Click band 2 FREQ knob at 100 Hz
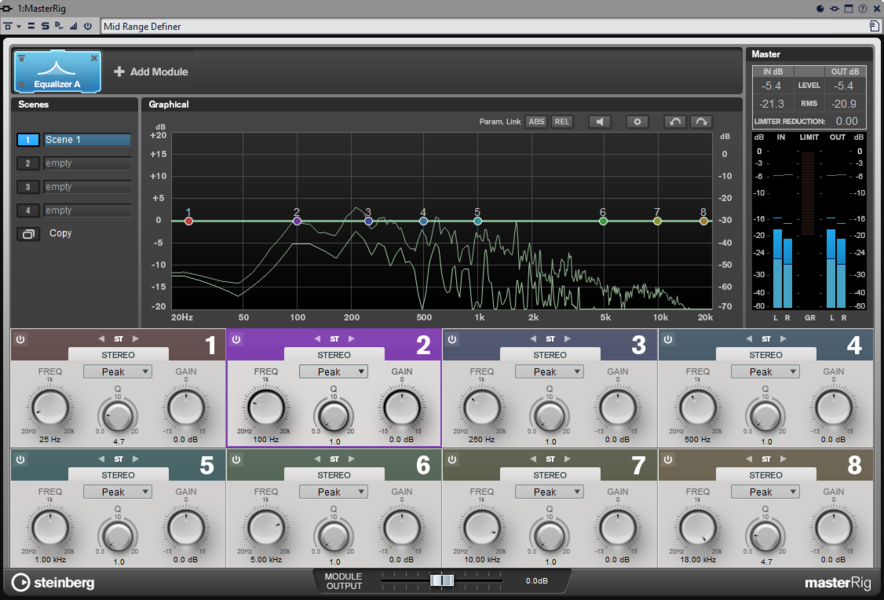 [266, 408]
